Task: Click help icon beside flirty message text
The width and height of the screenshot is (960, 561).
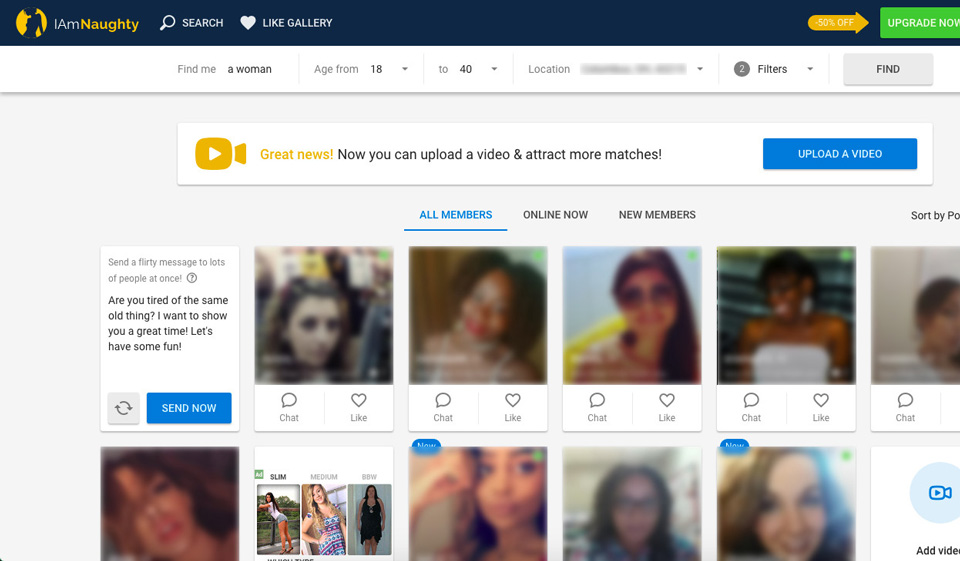Action: coord(192,279)
